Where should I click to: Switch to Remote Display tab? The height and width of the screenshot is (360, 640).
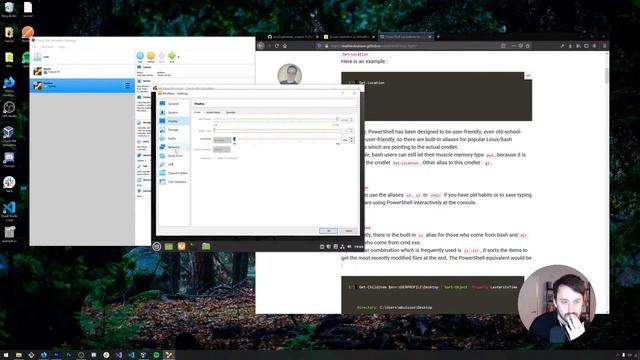pos(213,112)
